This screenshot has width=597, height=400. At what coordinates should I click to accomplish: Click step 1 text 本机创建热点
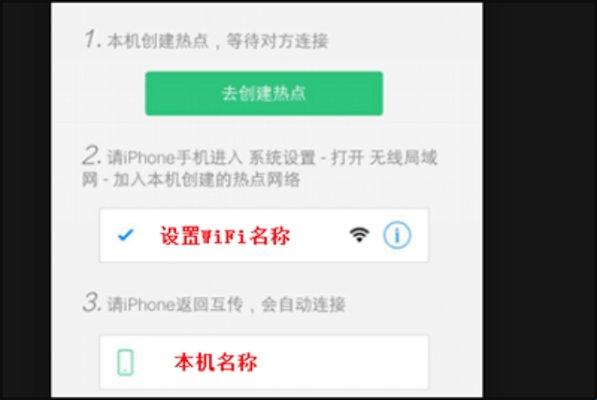pos(158,41)
